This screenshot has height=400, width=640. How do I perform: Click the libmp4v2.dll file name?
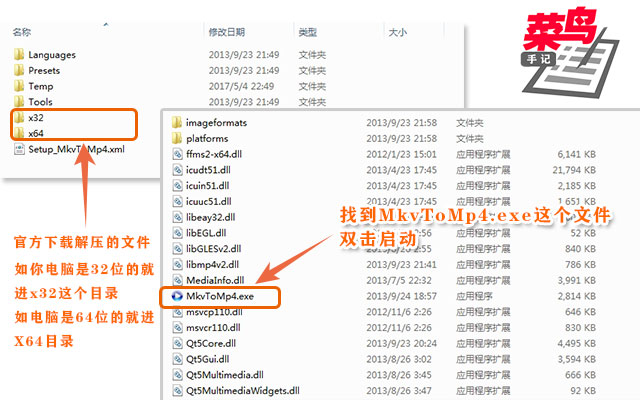(212, 264)
